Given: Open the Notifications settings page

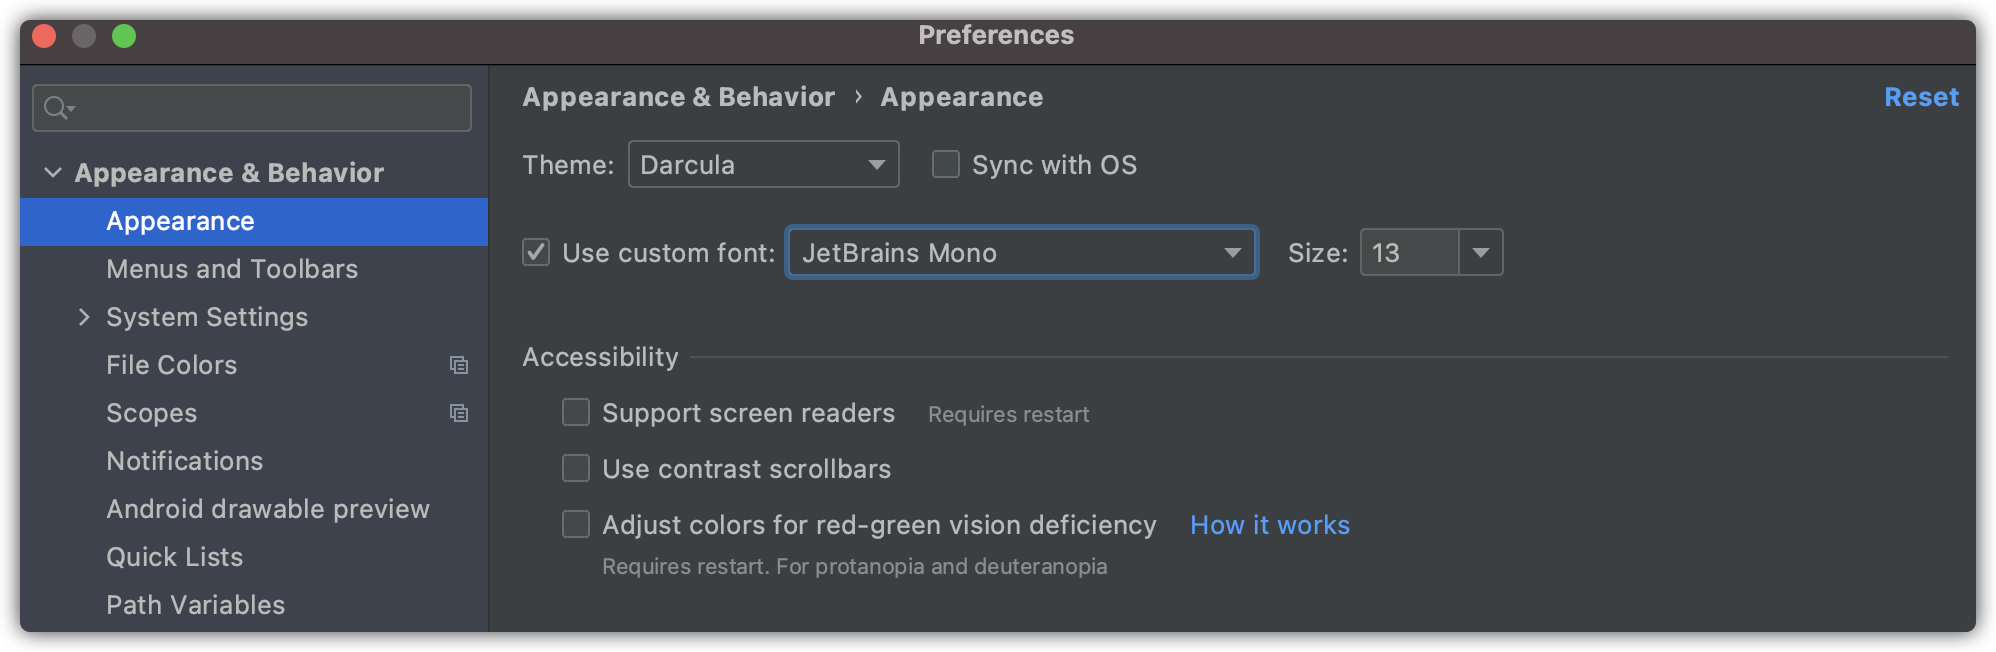Looking at the screenshot, I should pos(185,461).
